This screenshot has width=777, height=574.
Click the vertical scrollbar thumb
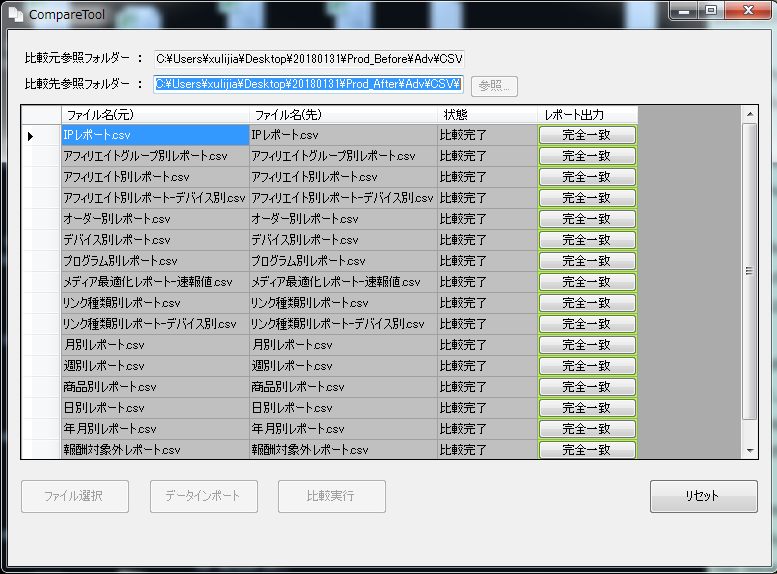tap(750, 270)
